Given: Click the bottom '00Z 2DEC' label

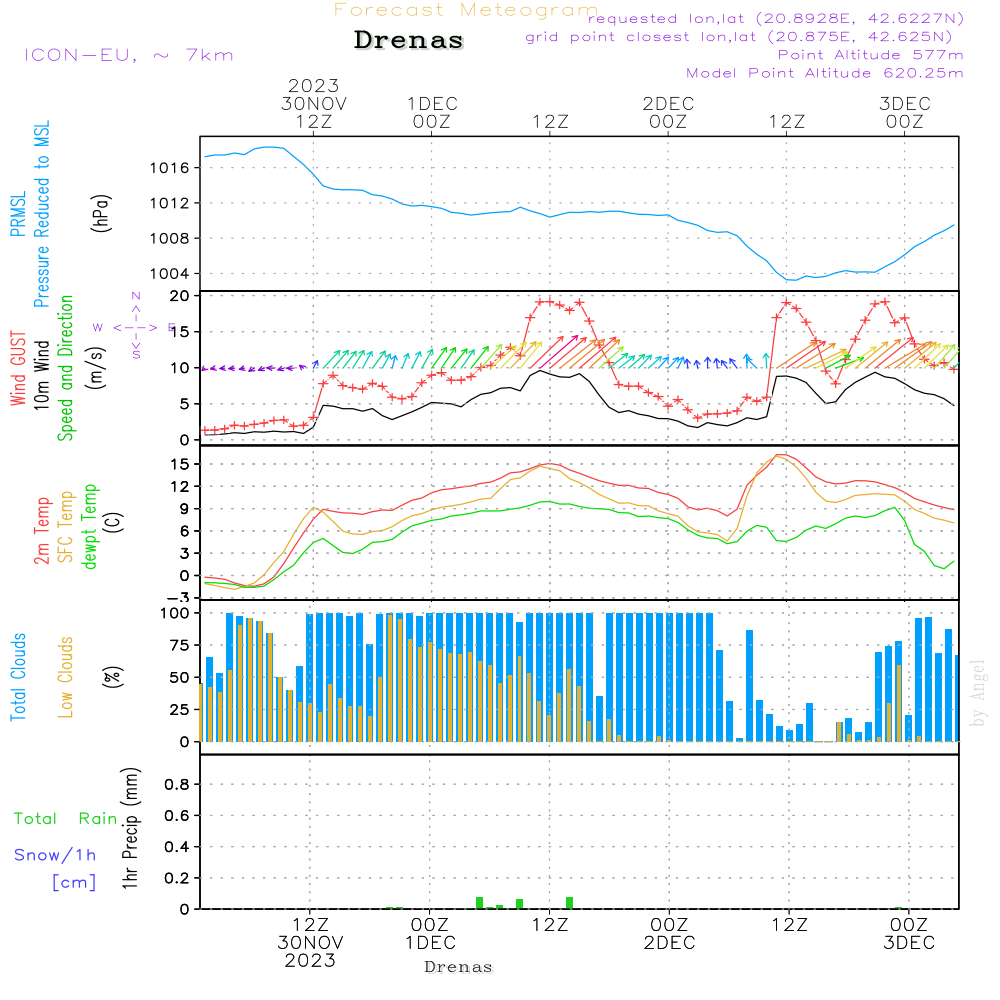Looking at the screenshot, I should pos(669,934).
